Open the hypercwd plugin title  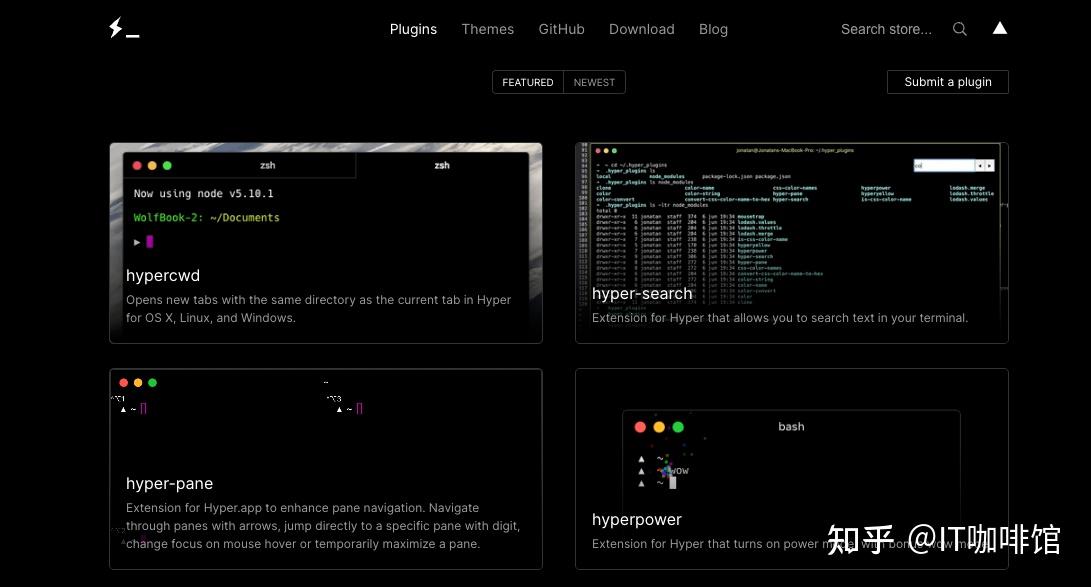tap(163, 275)
